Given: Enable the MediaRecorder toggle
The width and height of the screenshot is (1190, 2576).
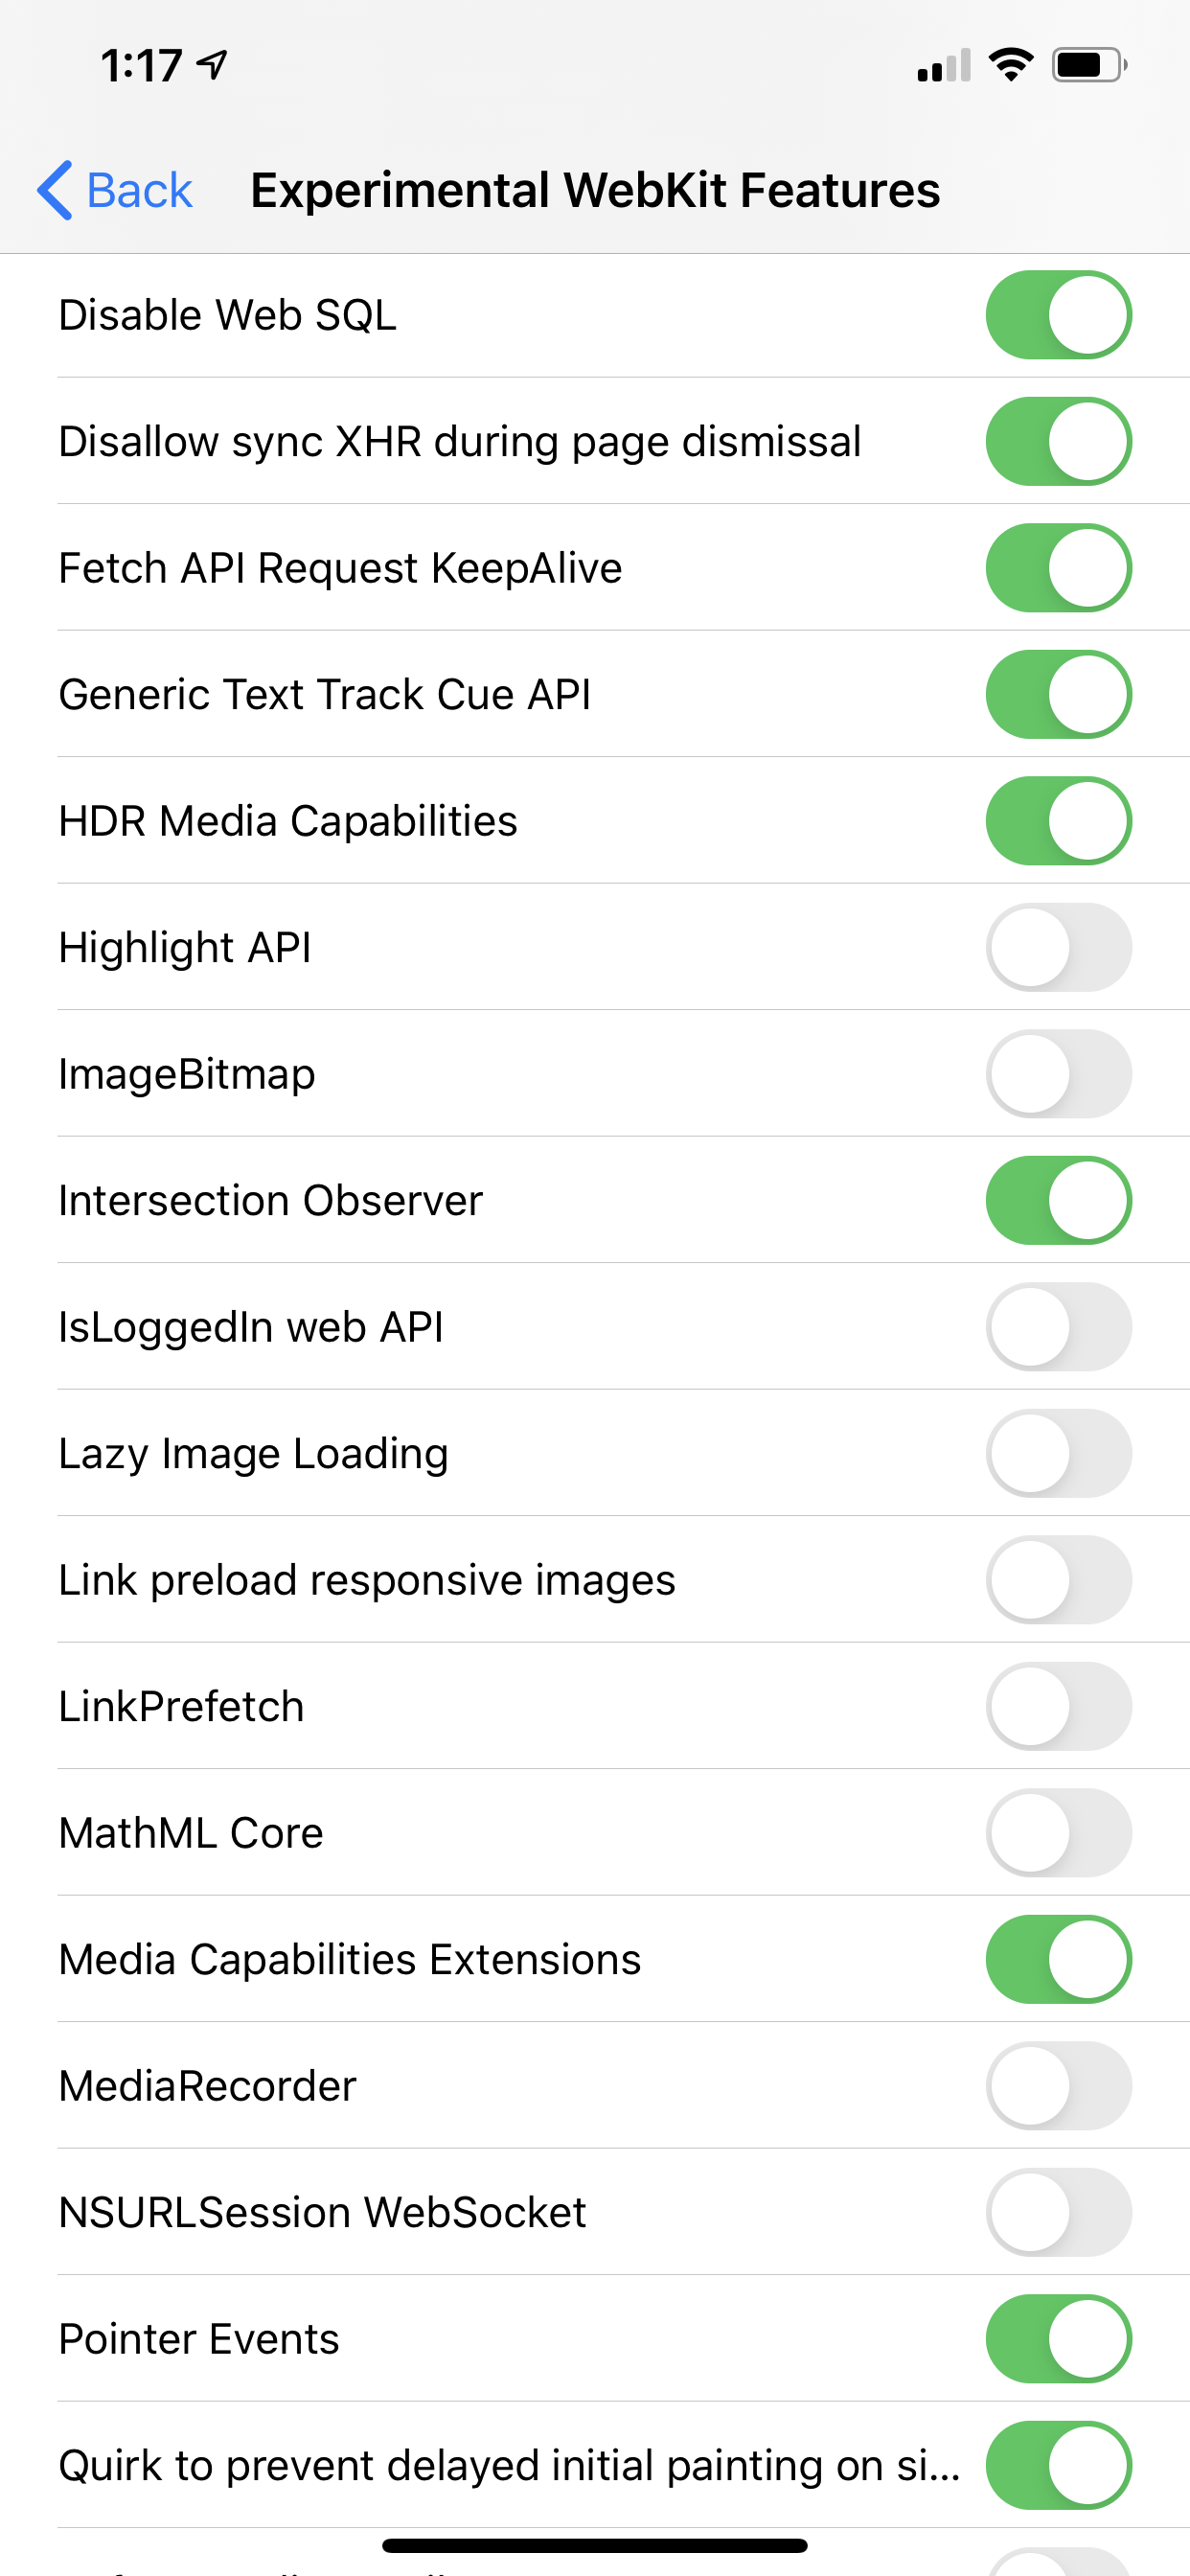Looking at the screenshot, I should tap(1058, 2086).
